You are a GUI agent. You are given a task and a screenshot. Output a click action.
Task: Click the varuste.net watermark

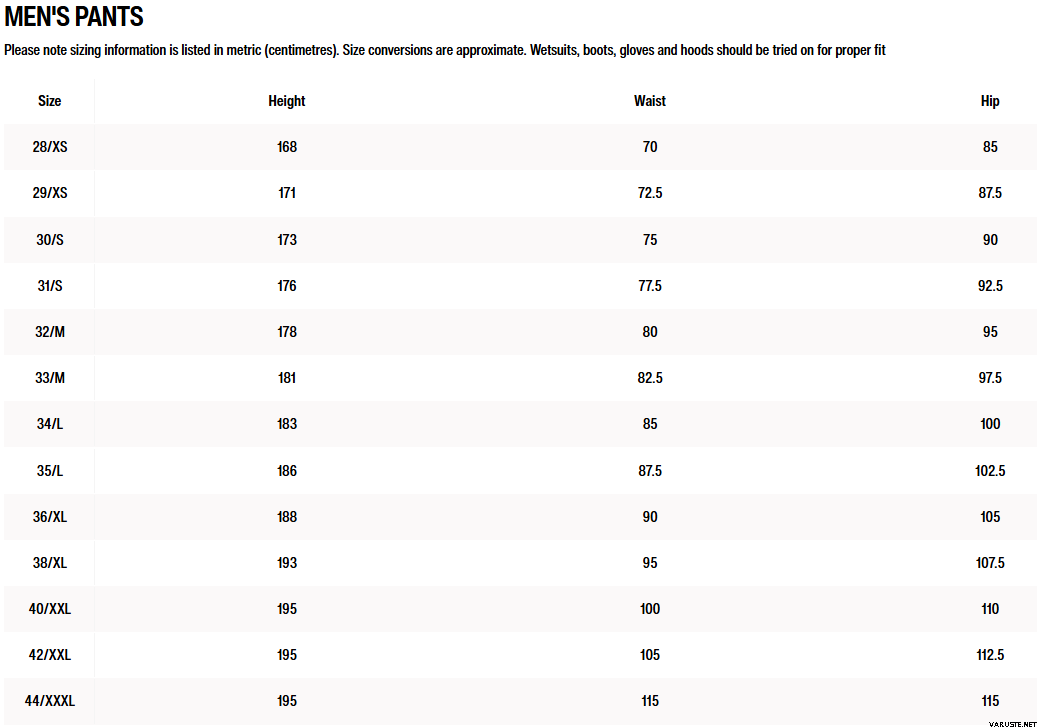pyautogui.click(x=1010, y=720)
